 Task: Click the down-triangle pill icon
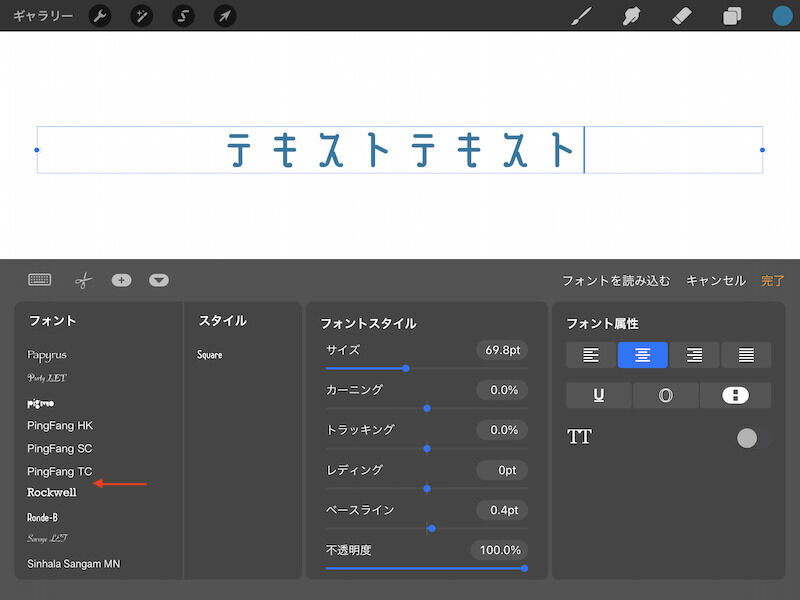pyautogui.click(x=159, y=280)
